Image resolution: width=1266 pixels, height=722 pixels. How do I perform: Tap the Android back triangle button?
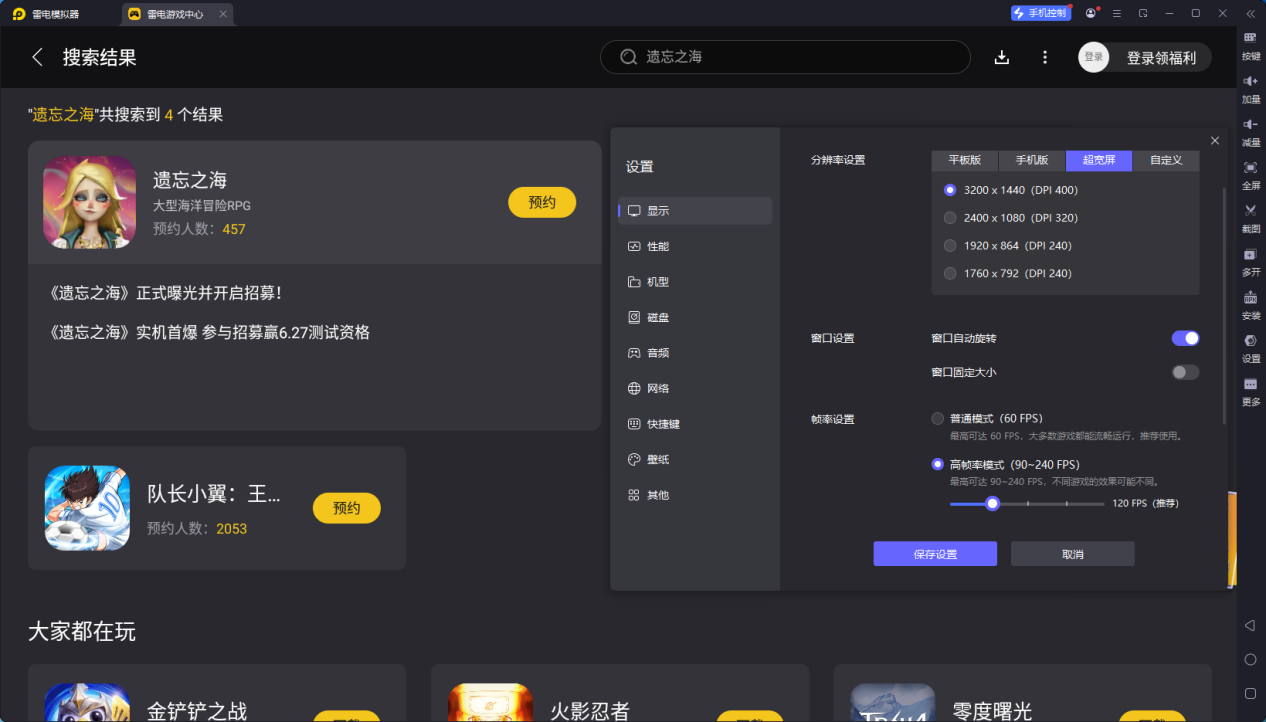[x=1250, y=625]
